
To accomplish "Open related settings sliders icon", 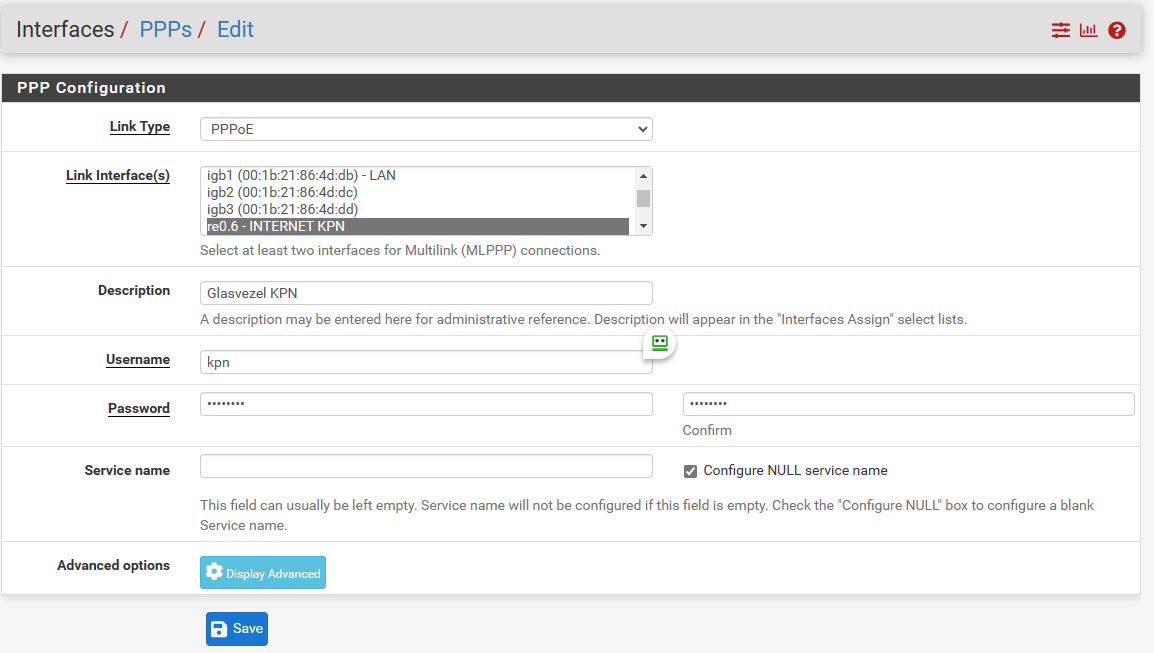I will click(1061, 30).
